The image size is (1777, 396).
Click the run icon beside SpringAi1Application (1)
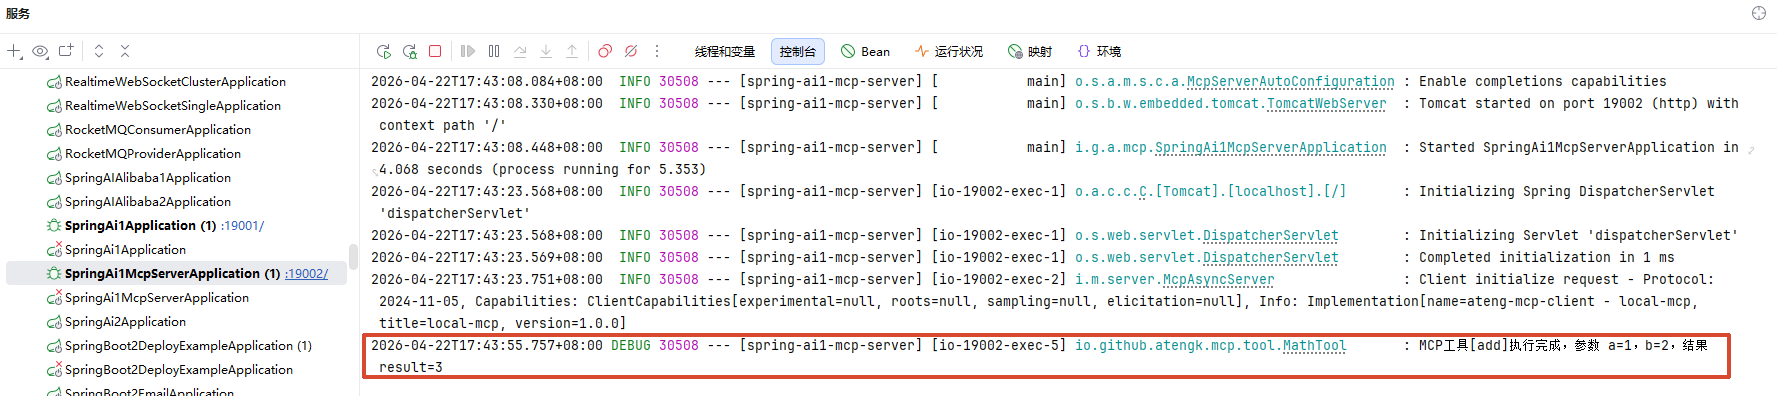pyautogui.click(x=55, y=226)
